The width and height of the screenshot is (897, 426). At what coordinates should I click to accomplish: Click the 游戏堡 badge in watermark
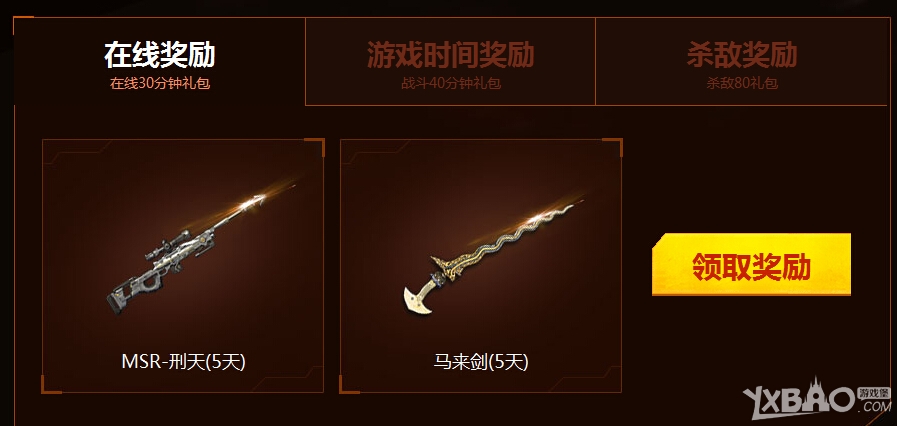point(874,393)
